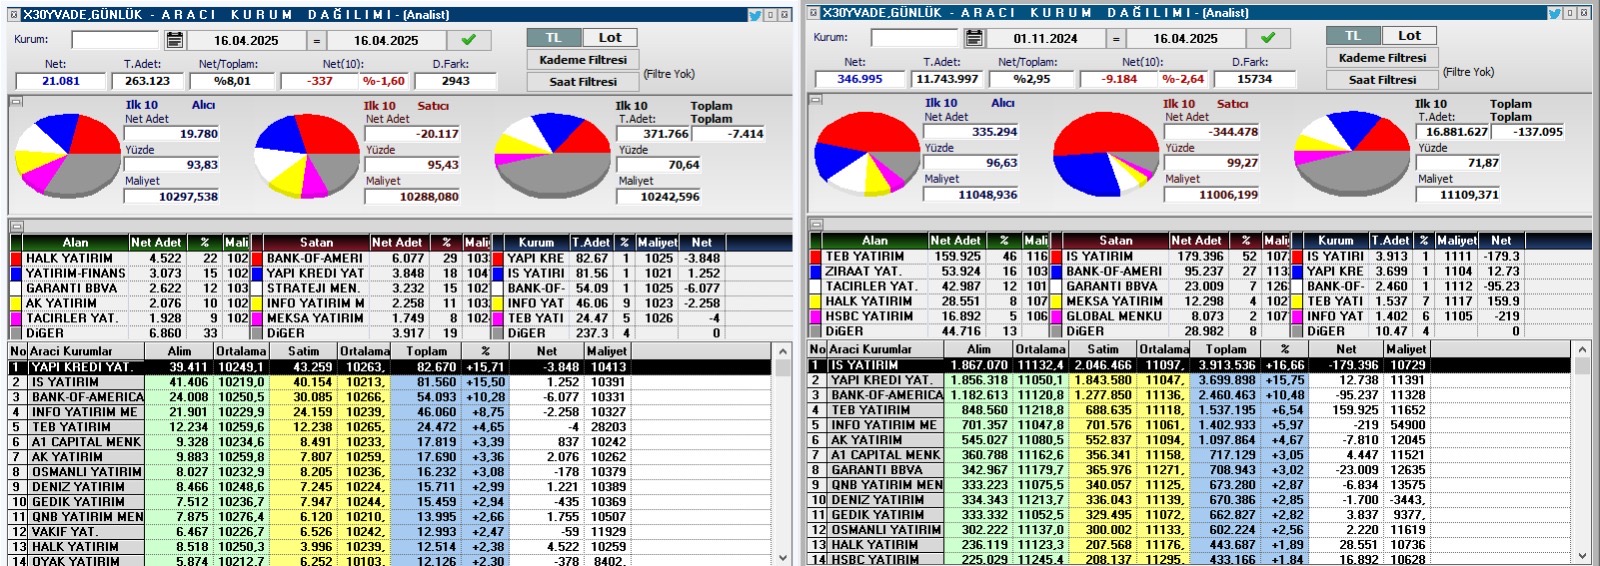1600x566 pixels.
Task: Open Saat Filtresi in the right window
Action: pyautogui.click(x=1383, y=80)
